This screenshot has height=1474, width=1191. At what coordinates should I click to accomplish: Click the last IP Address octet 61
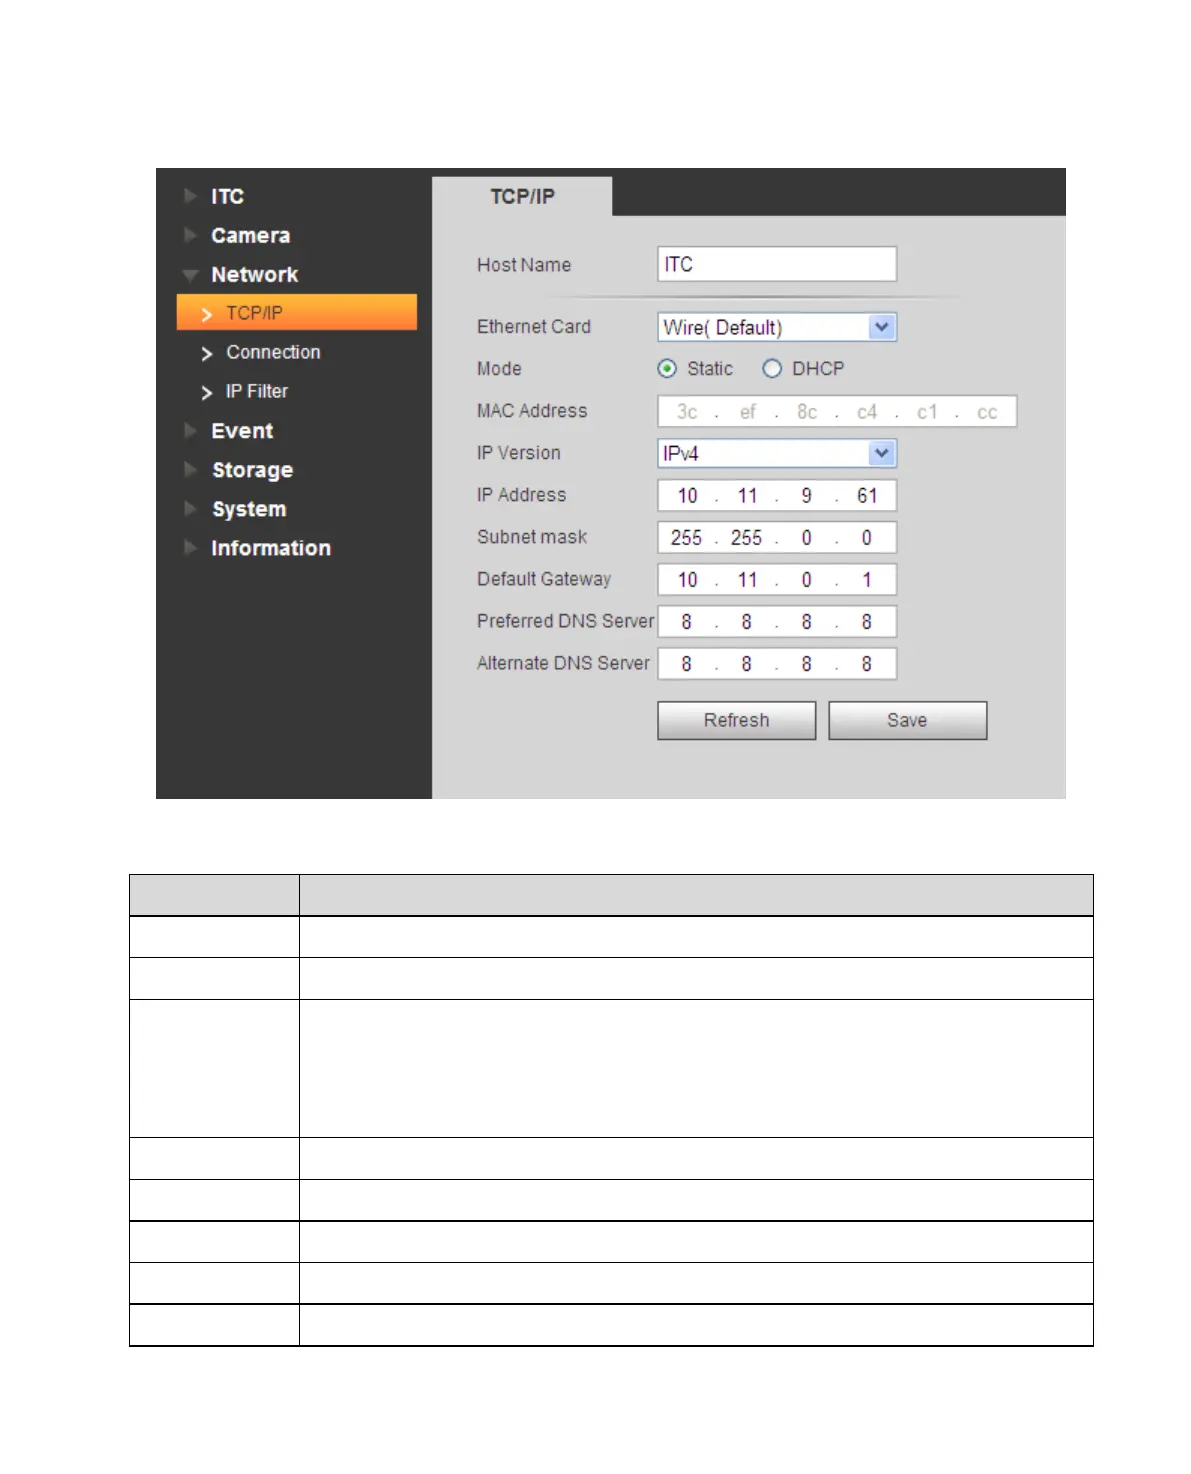[867, 496]
